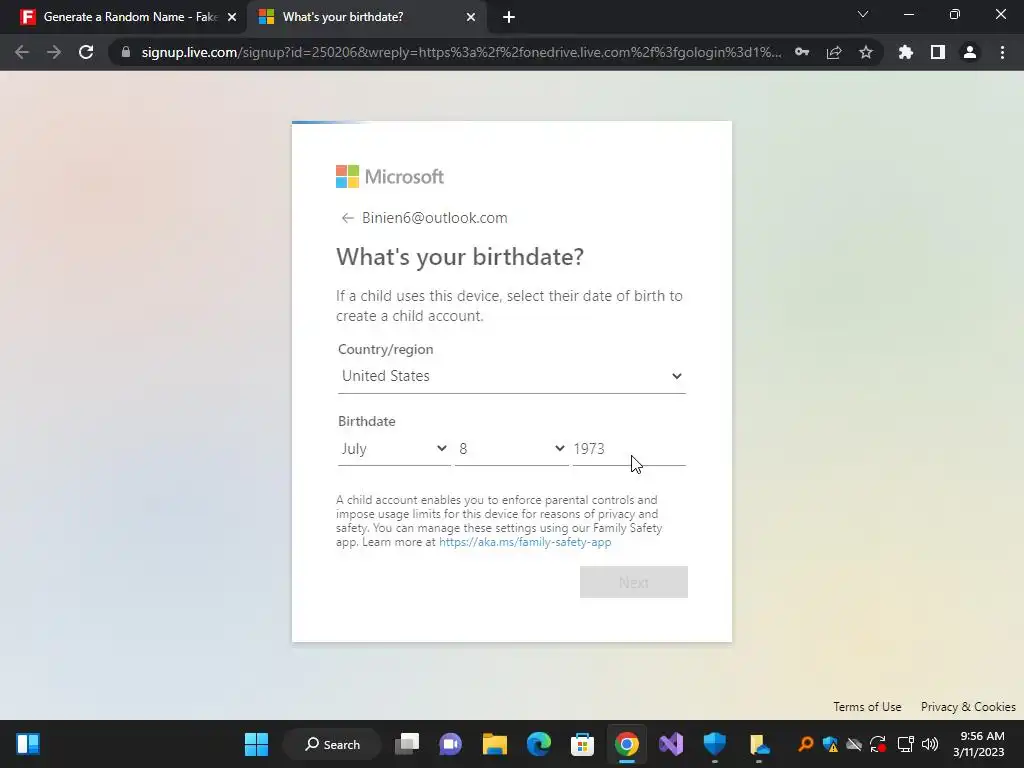This screenshot has height=768, width=1024.
Task: Open the Windows Start menu
Action: (256, 744)
